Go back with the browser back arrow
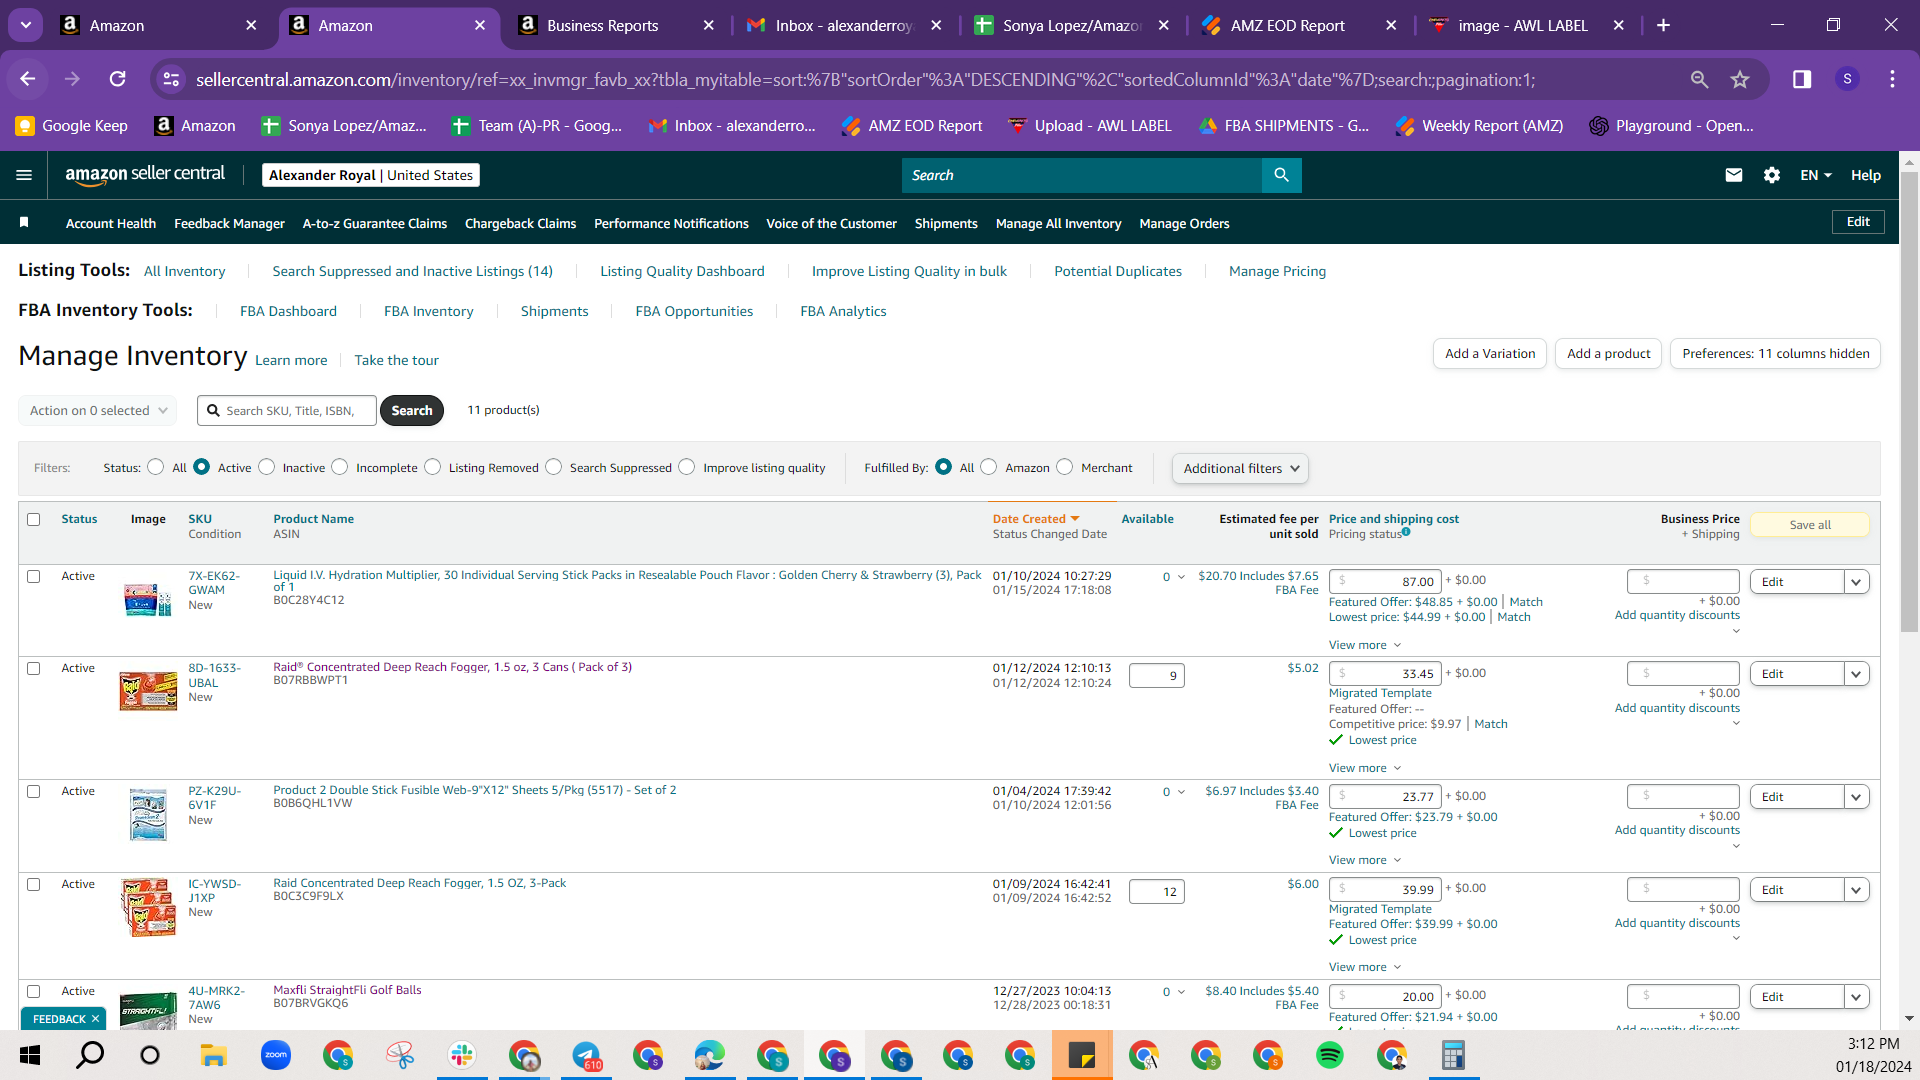Viewport: 1920px width, 1080px height. 28,79
